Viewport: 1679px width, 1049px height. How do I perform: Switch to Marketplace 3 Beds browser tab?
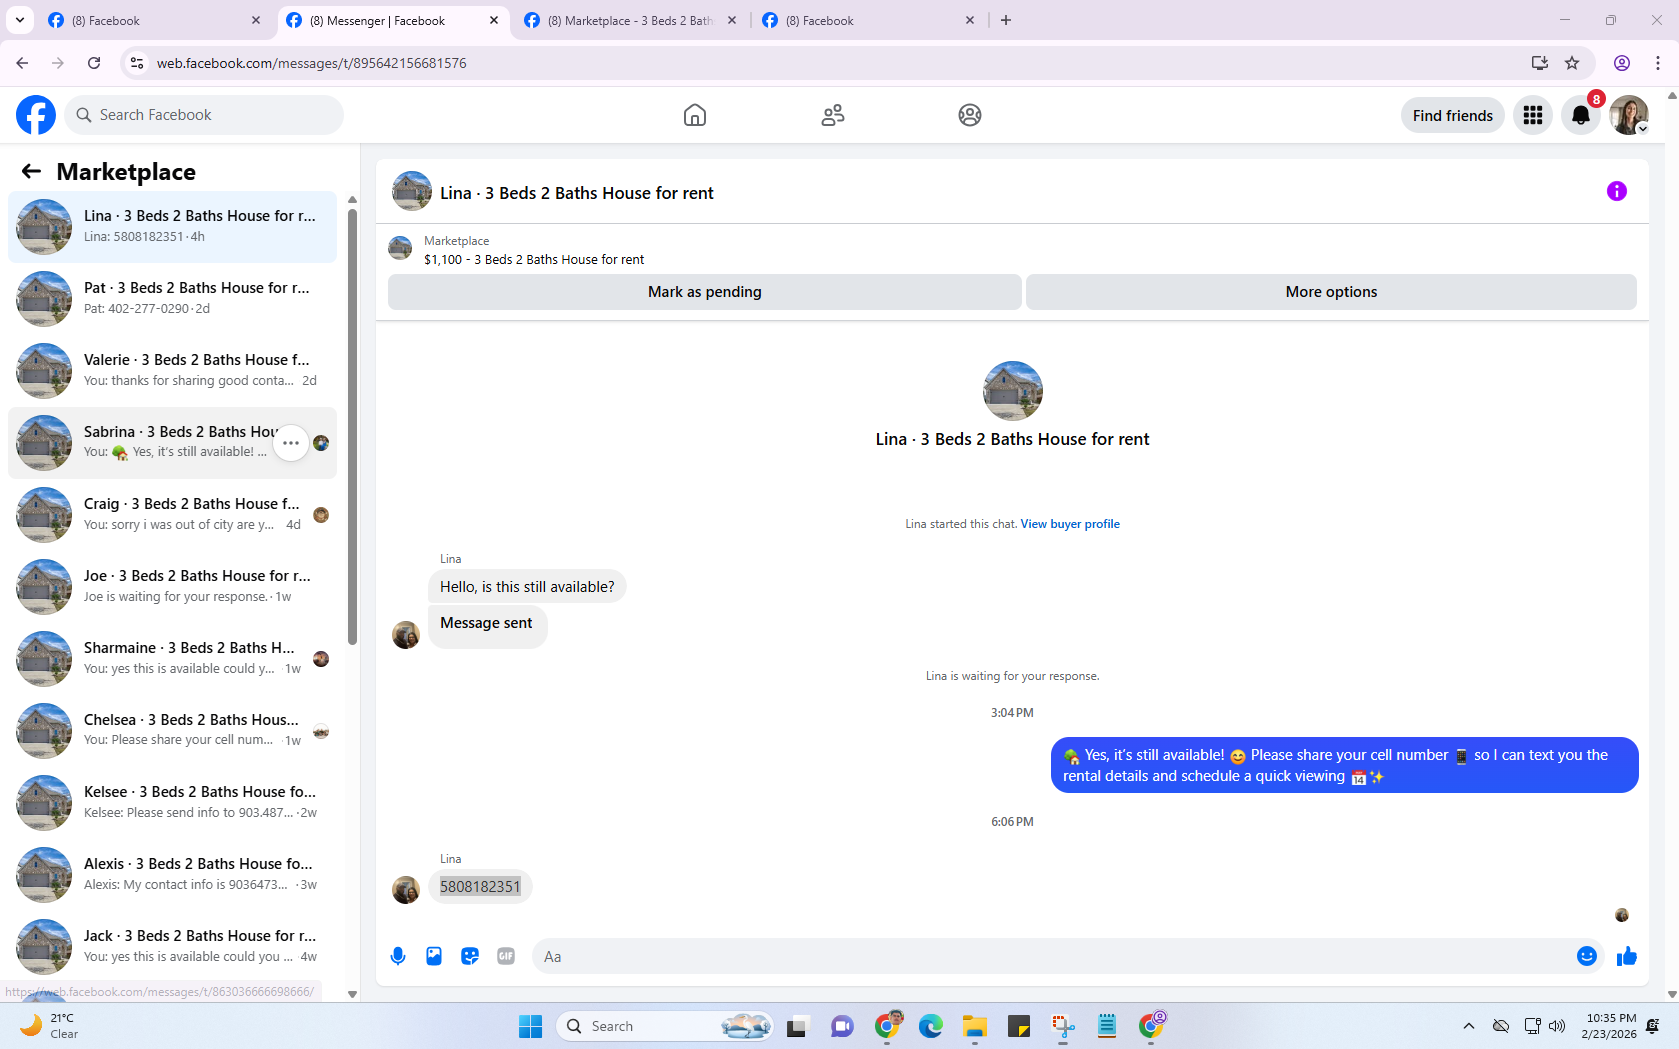(x=630, y=20)
